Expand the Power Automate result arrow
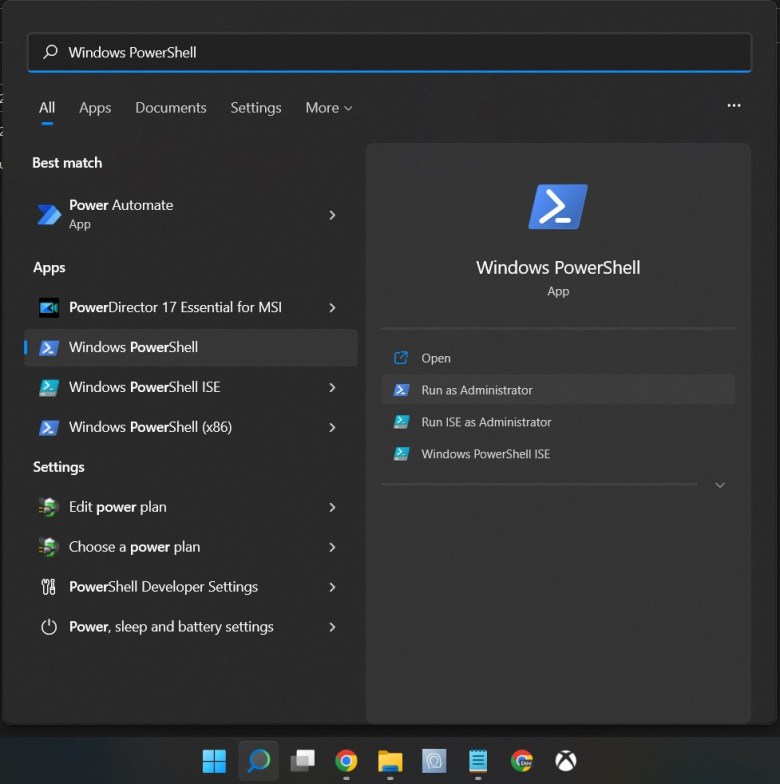 [x=332, y=215]
